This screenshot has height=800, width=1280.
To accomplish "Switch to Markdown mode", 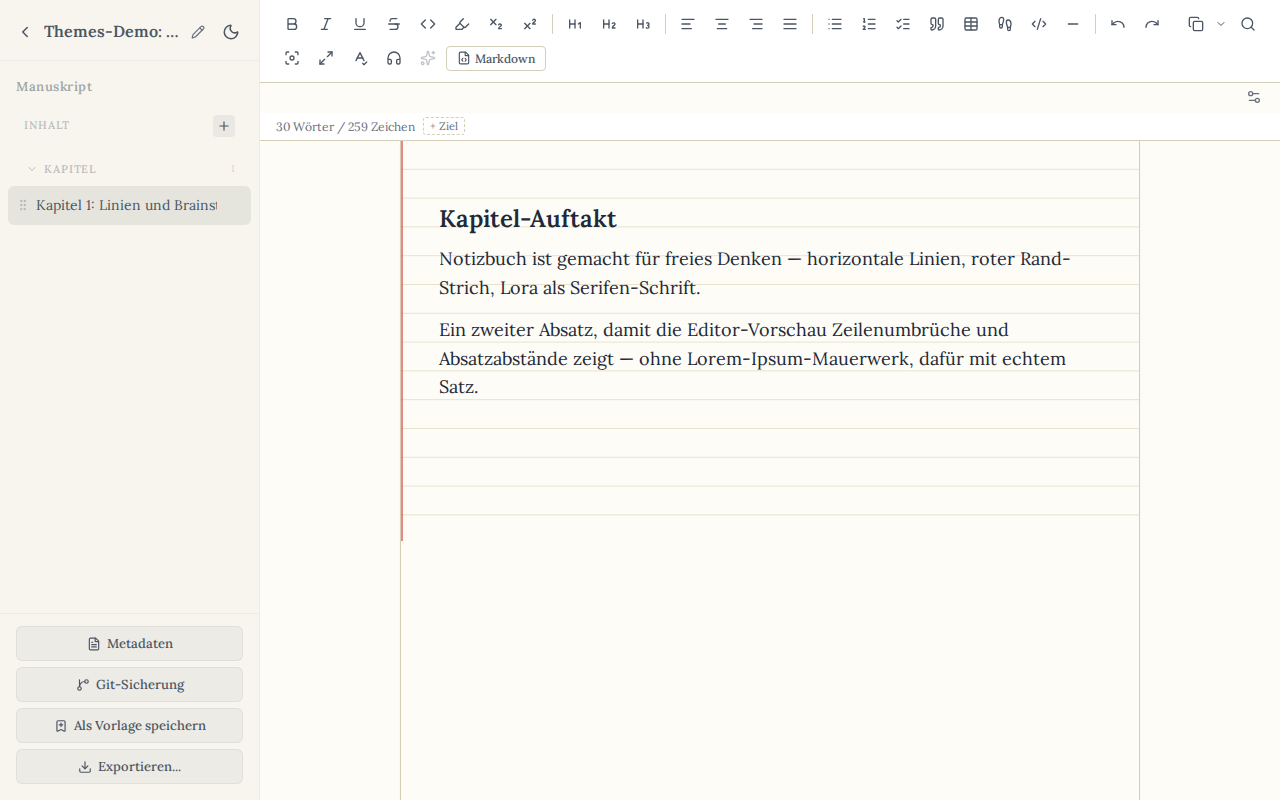I will tap(496, 59).
